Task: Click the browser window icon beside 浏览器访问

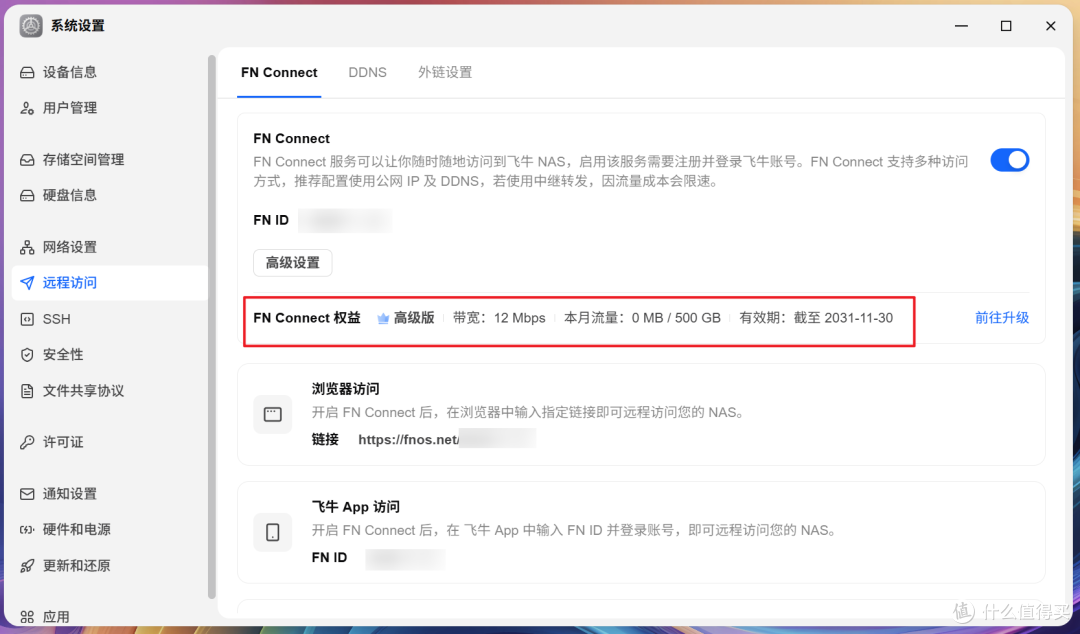Action: tap(273, 414)
